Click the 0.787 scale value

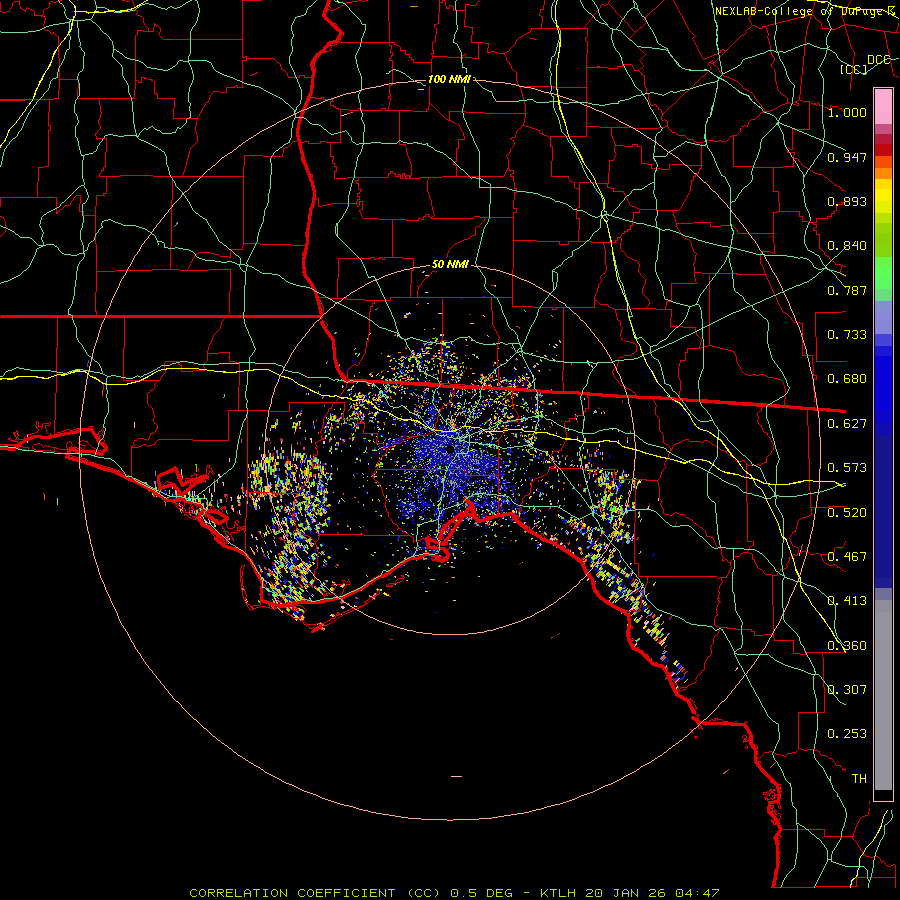coord(847,290)
